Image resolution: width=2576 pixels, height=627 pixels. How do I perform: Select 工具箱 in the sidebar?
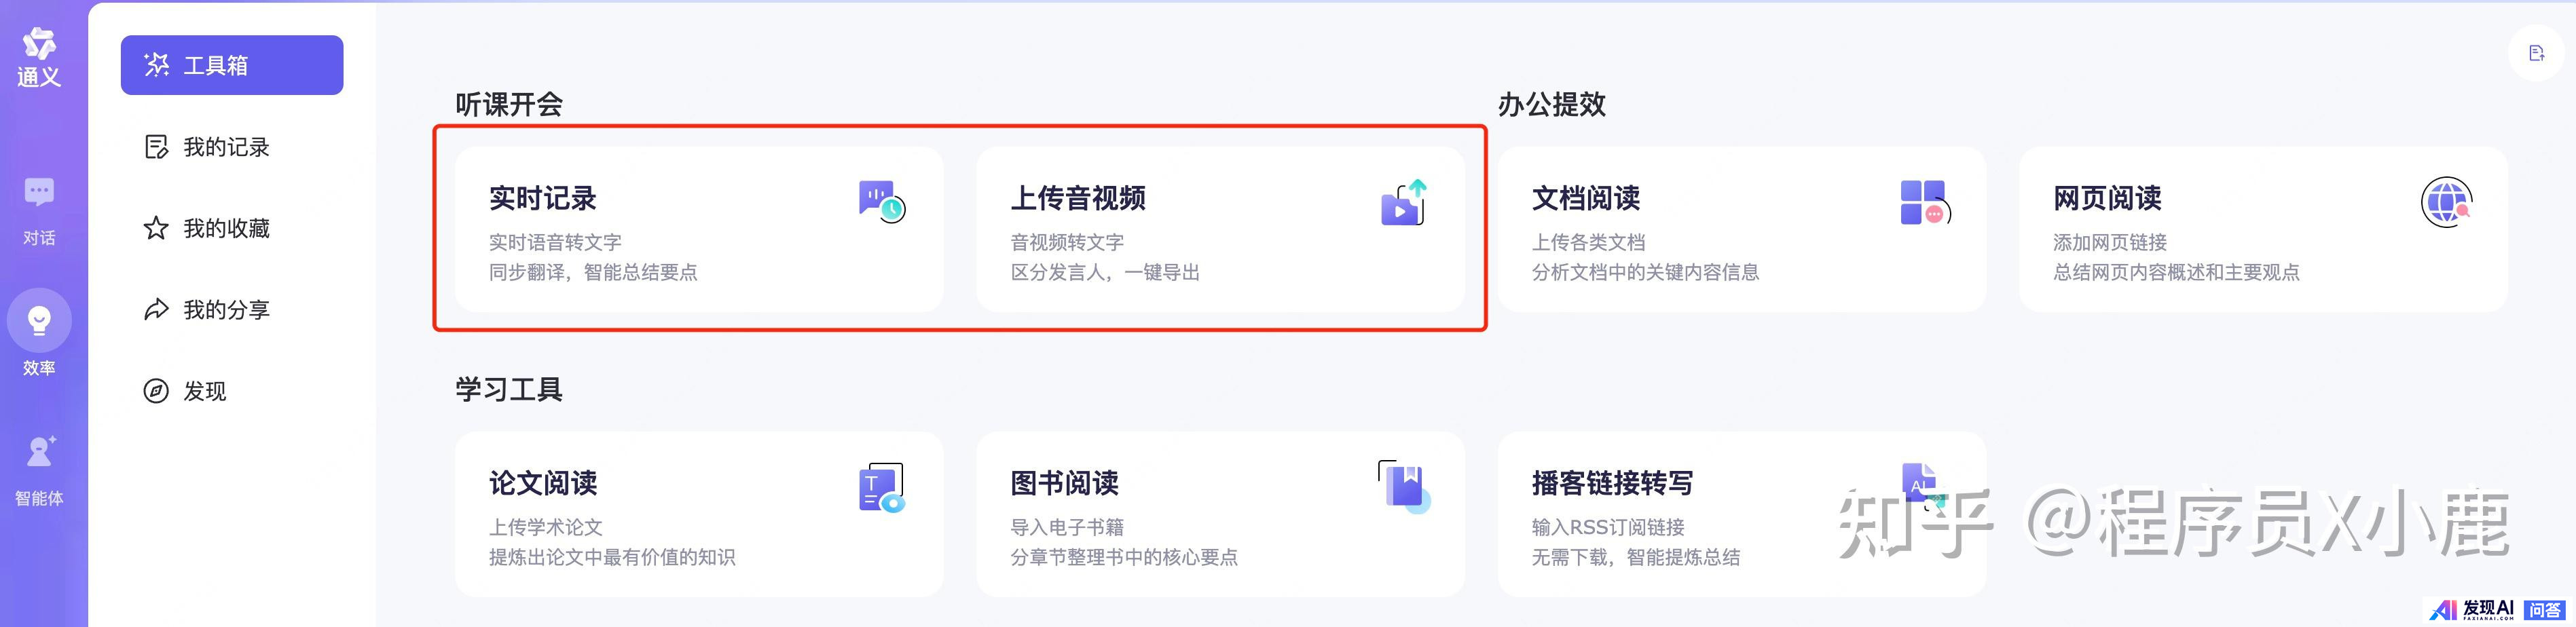point(232,65)
